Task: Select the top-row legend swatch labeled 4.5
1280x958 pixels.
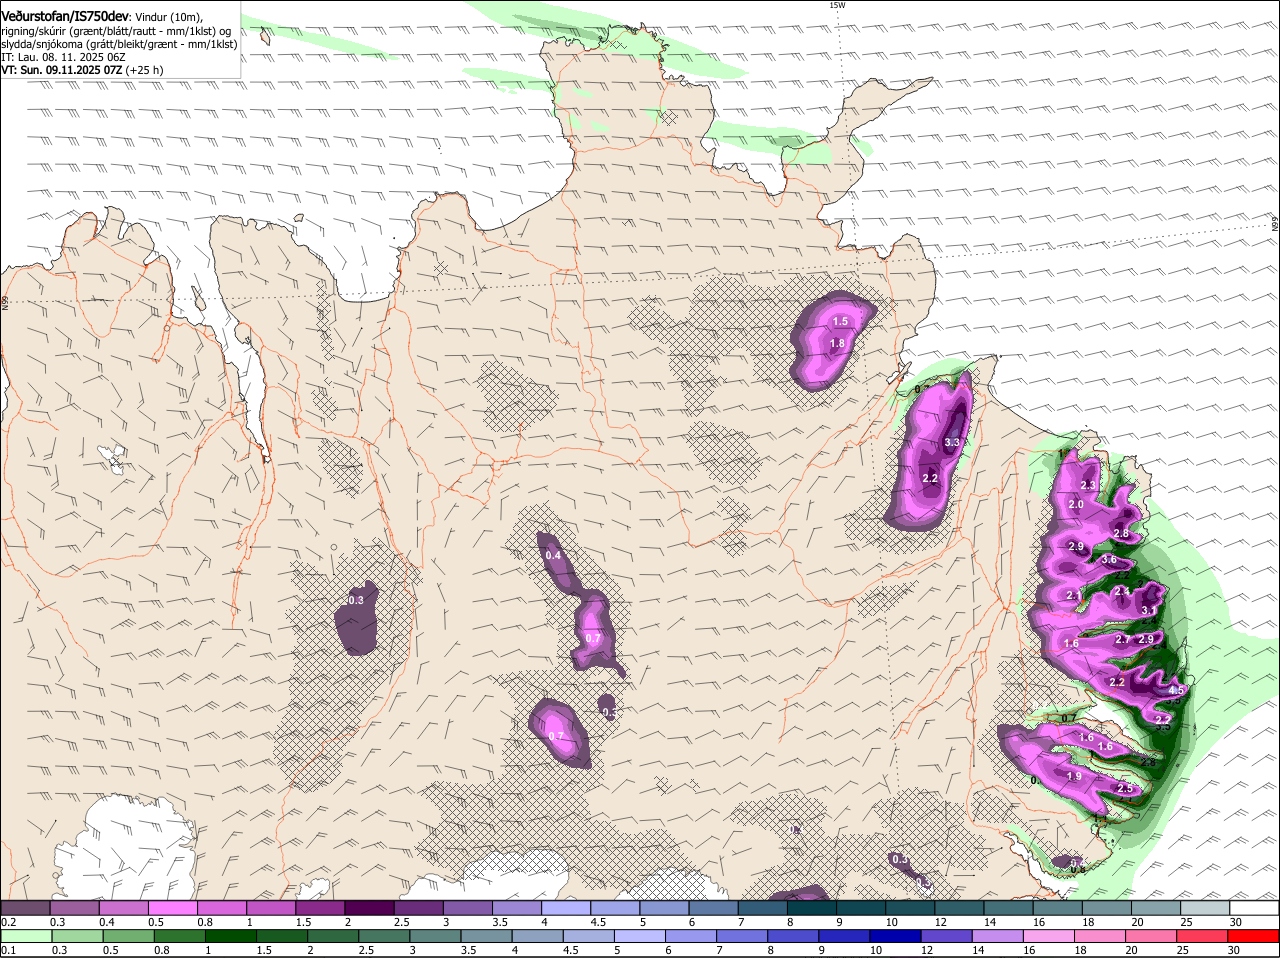Action: [x=615, y=908]
